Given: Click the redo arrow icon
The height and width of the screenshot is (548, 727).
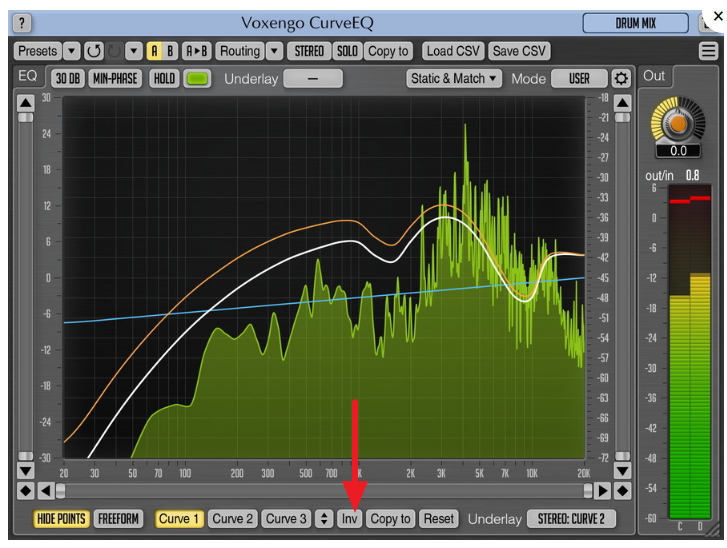Looking at the screenshot, I should click(x=114, y=51).
